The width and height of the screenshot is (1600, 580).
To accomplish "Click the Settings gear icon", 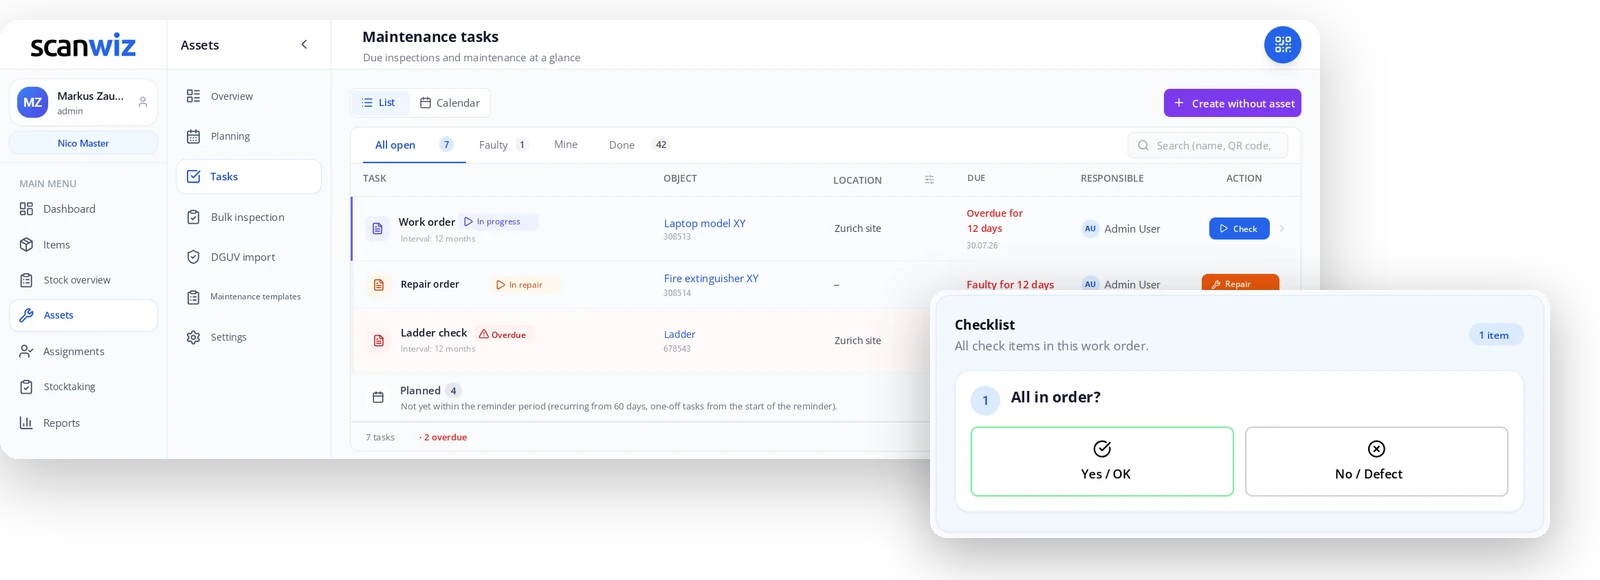I will pos(193,337).
